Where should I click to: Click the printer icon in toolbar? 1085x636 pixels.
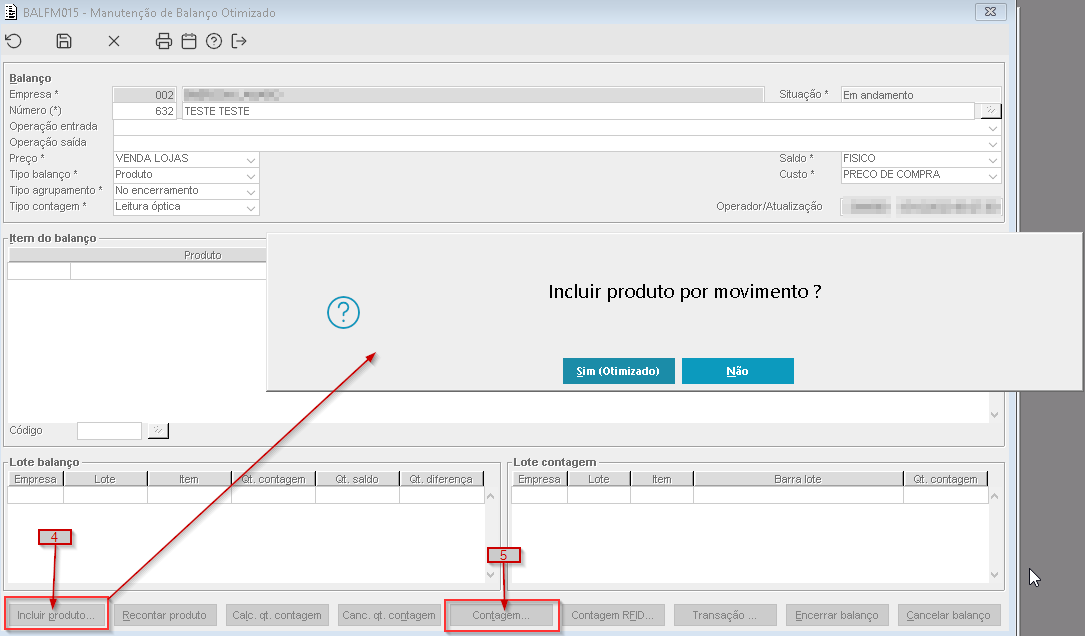tap(164, 42)
